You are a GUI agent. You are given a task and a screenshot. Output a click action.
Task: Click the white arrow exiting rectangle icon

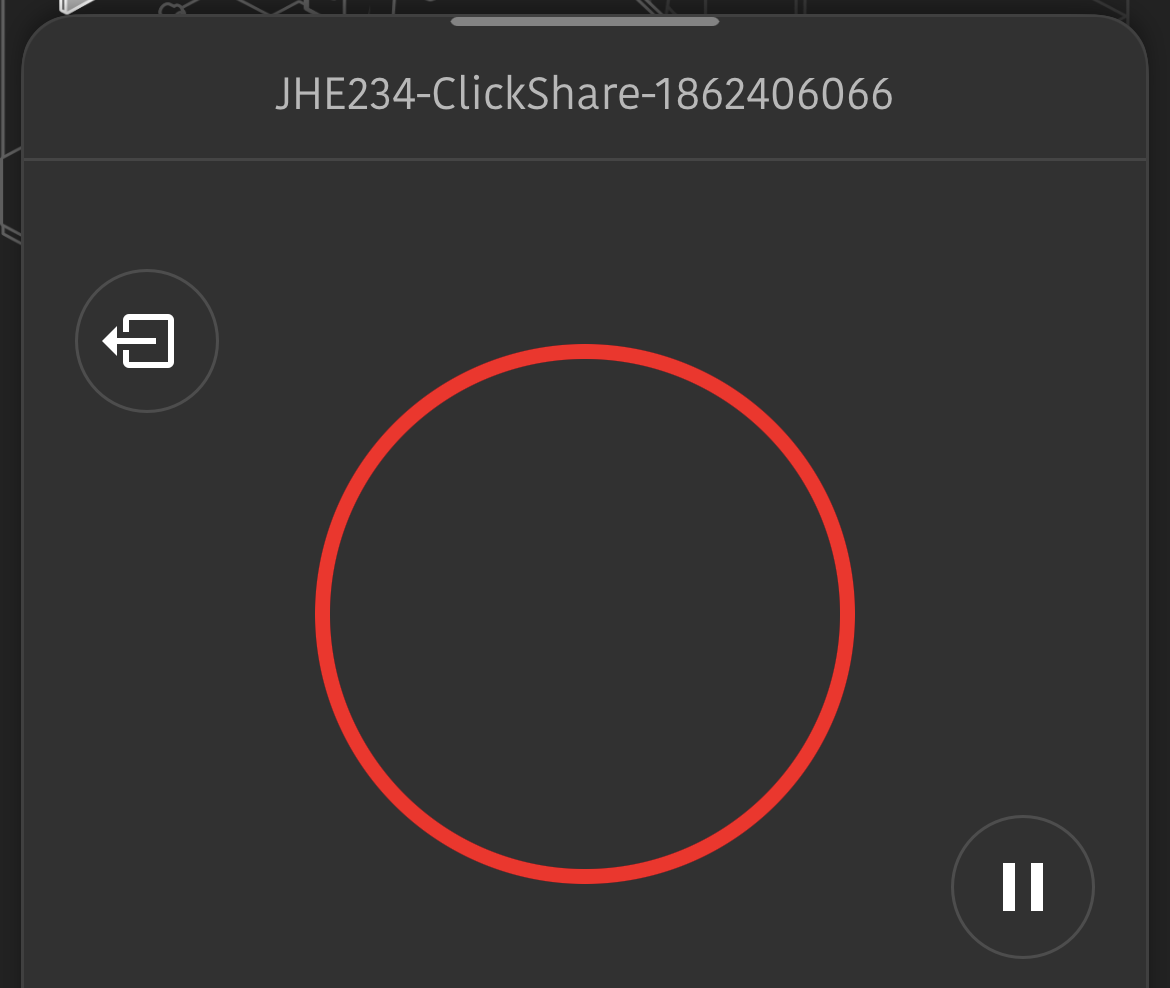click(139, 341)
